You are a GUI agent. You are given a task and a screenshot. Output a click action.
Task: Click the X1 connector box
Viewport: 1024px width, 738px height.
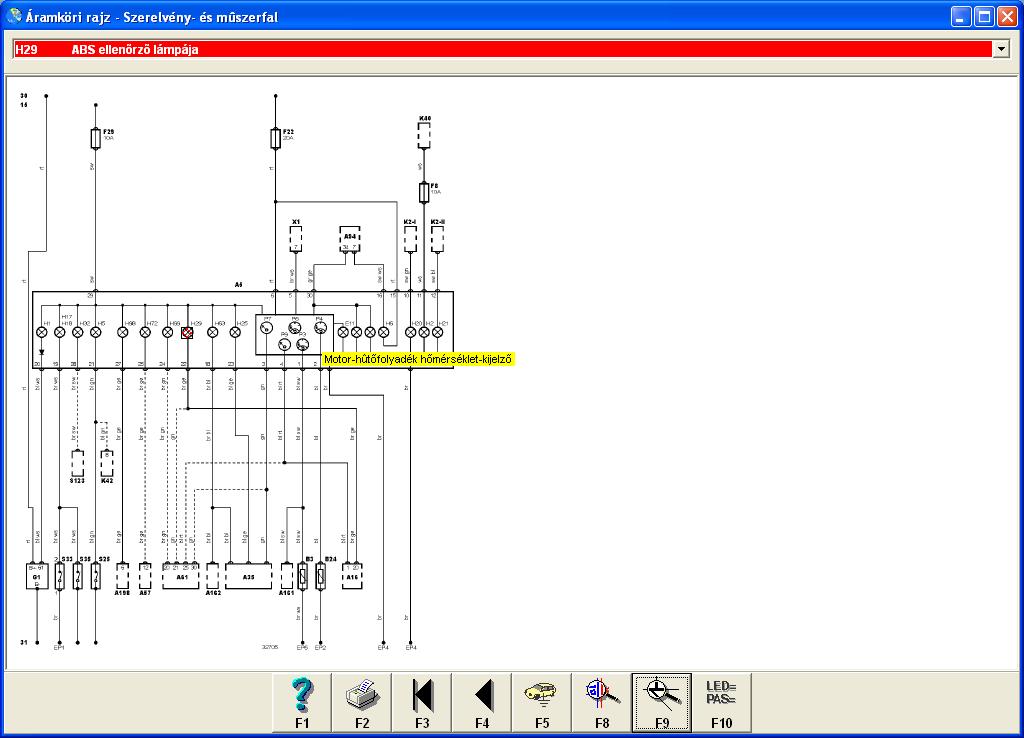click(296, 240)
